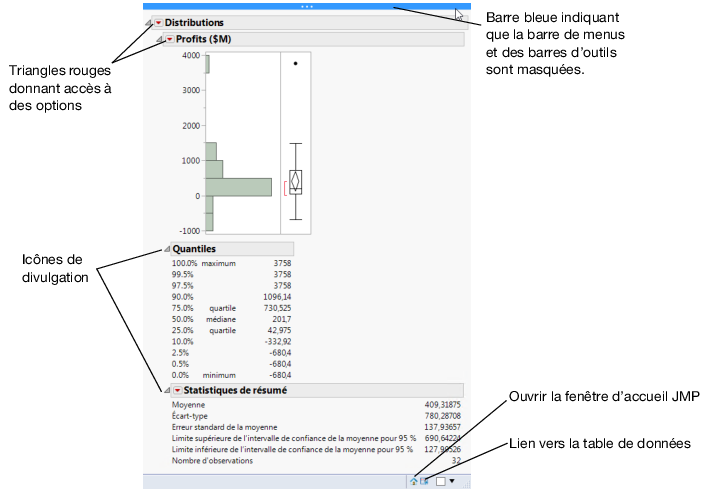
Task: Click the Limite inférieure confidence interval label
Action: (x=292, y=450)
